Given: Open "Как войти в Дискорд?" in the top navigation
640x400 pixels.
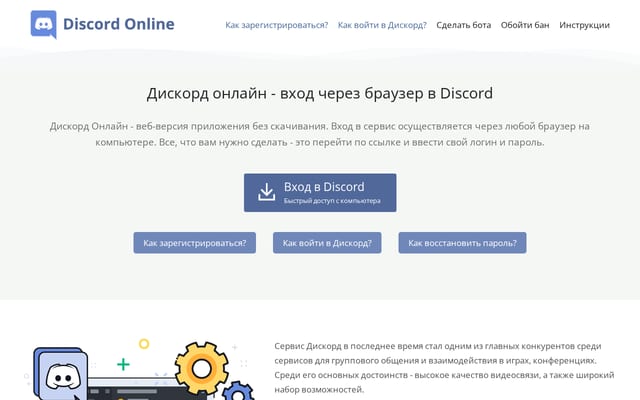Looking at the screenshot, I should click(x=382, y=25).
